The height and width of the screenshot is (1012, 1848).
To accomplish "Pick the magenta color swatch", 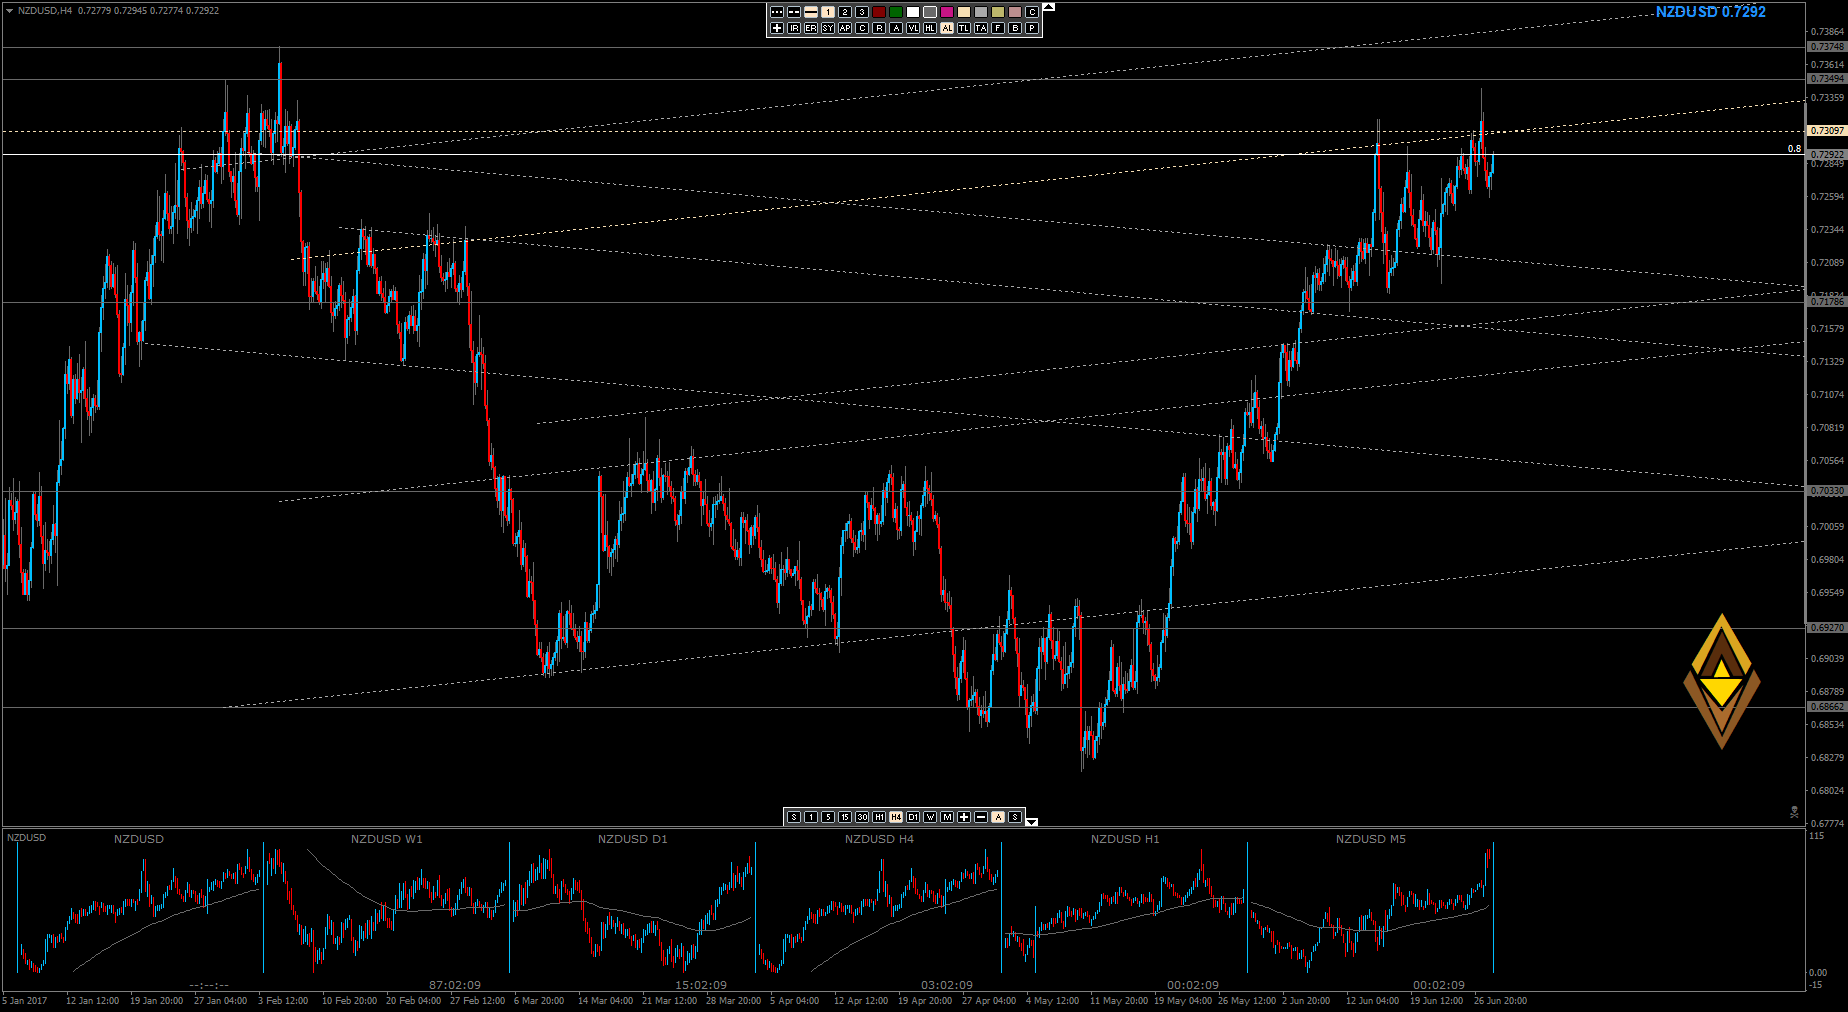I will click(947, 12).
